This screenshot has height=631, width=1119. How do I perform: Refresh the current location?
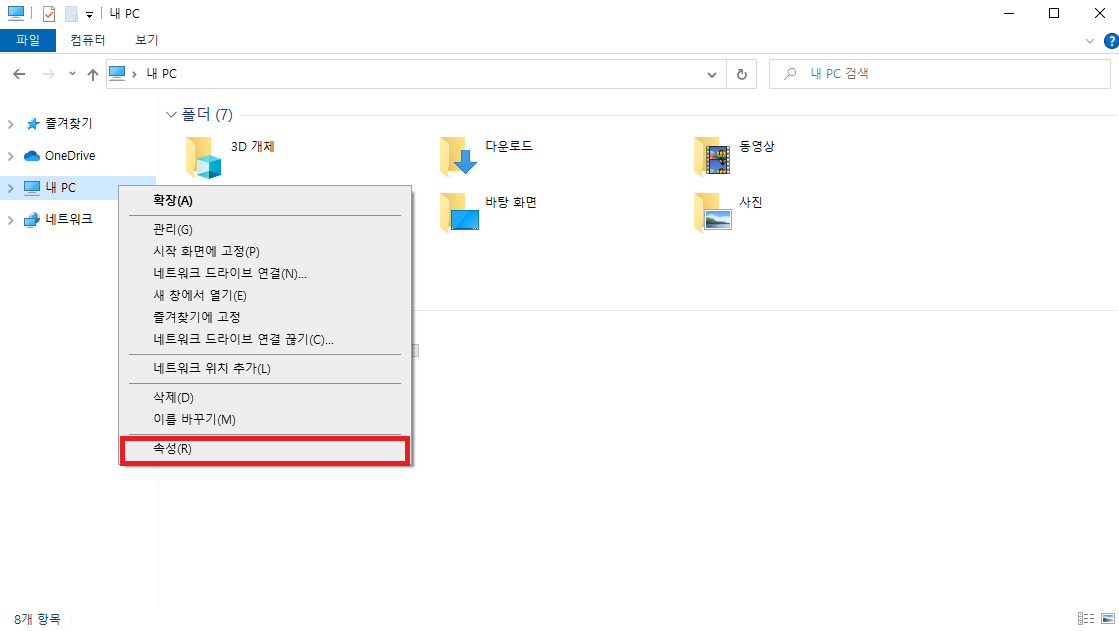(741, 74)
